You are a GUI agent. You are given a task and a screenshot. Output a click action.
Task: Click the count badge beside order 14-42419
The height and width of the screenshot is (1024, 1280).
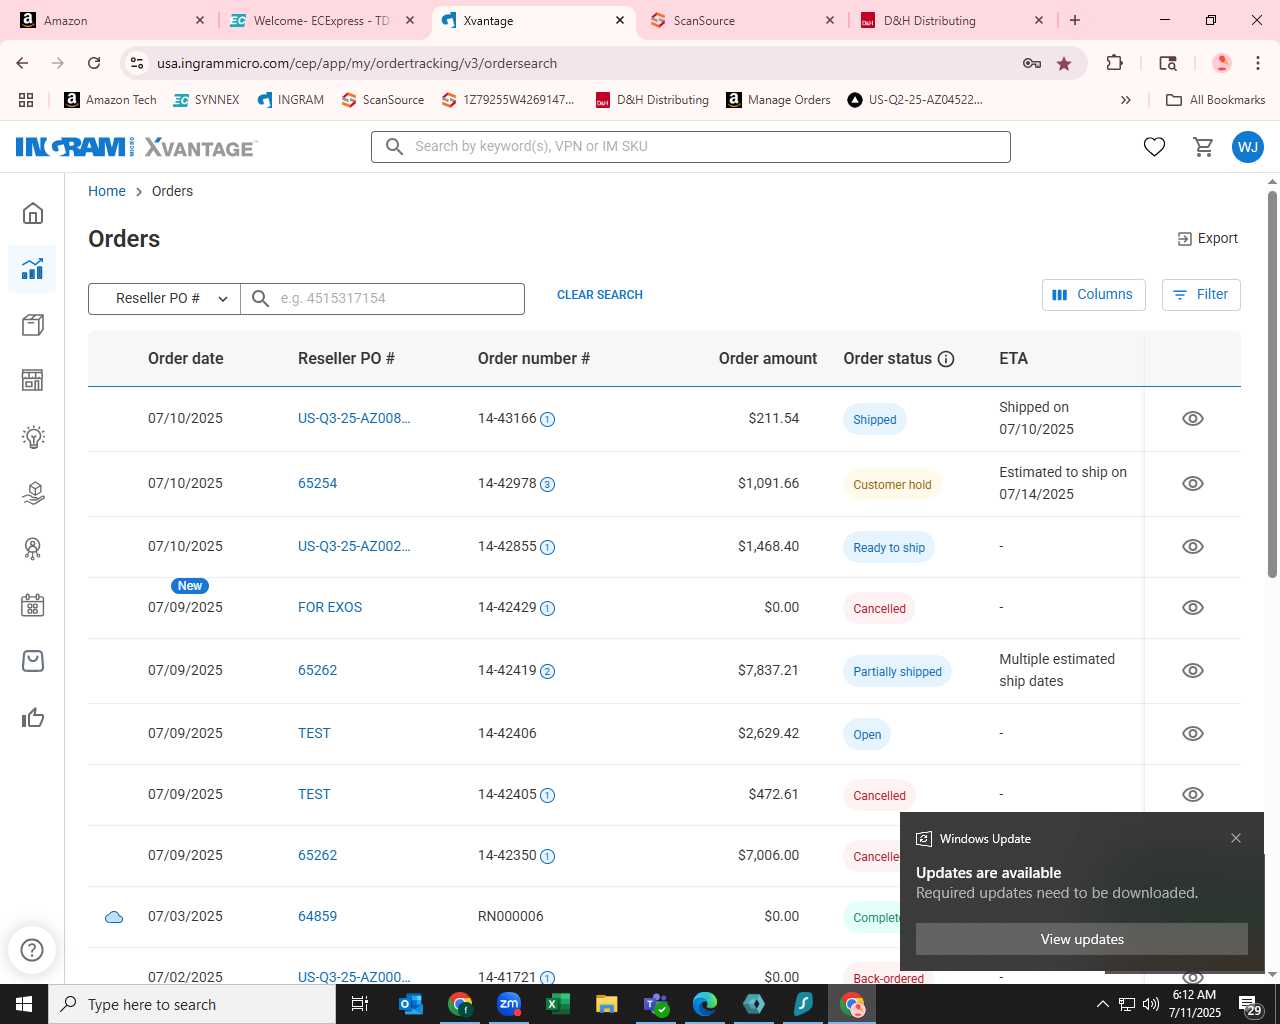(x=548, y=671)
